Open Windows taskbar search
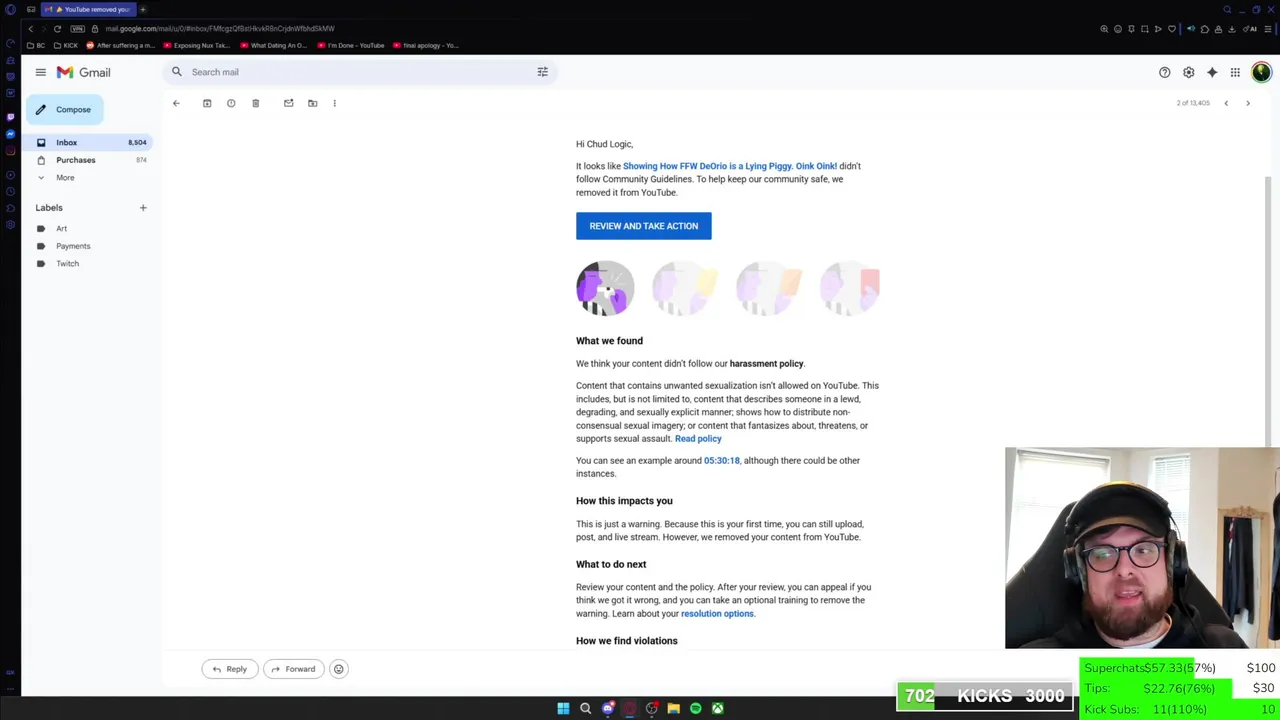This screenshot has height=720, width=1280. [x=585, y=709]
